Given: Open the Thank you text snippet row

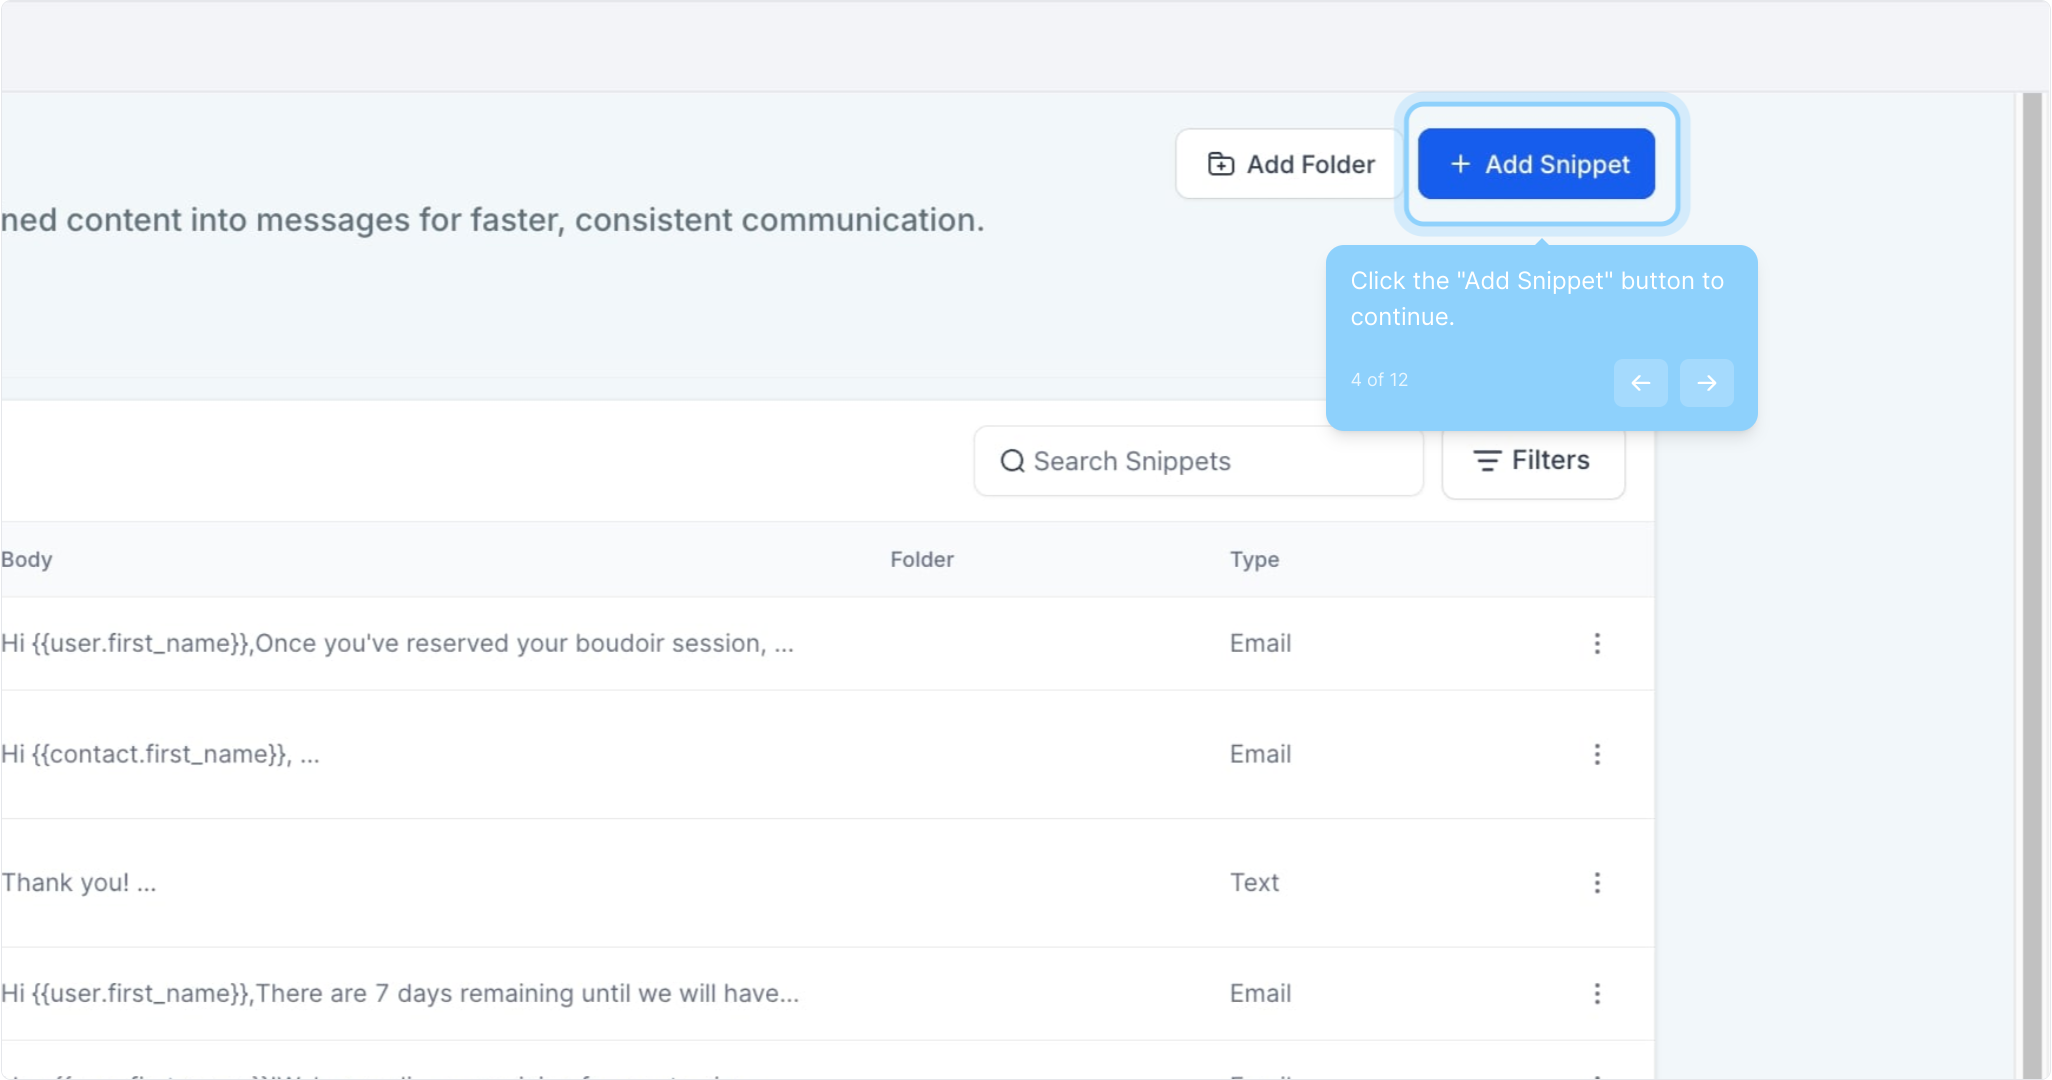Looking at the screenshot, I should [78, 883].
